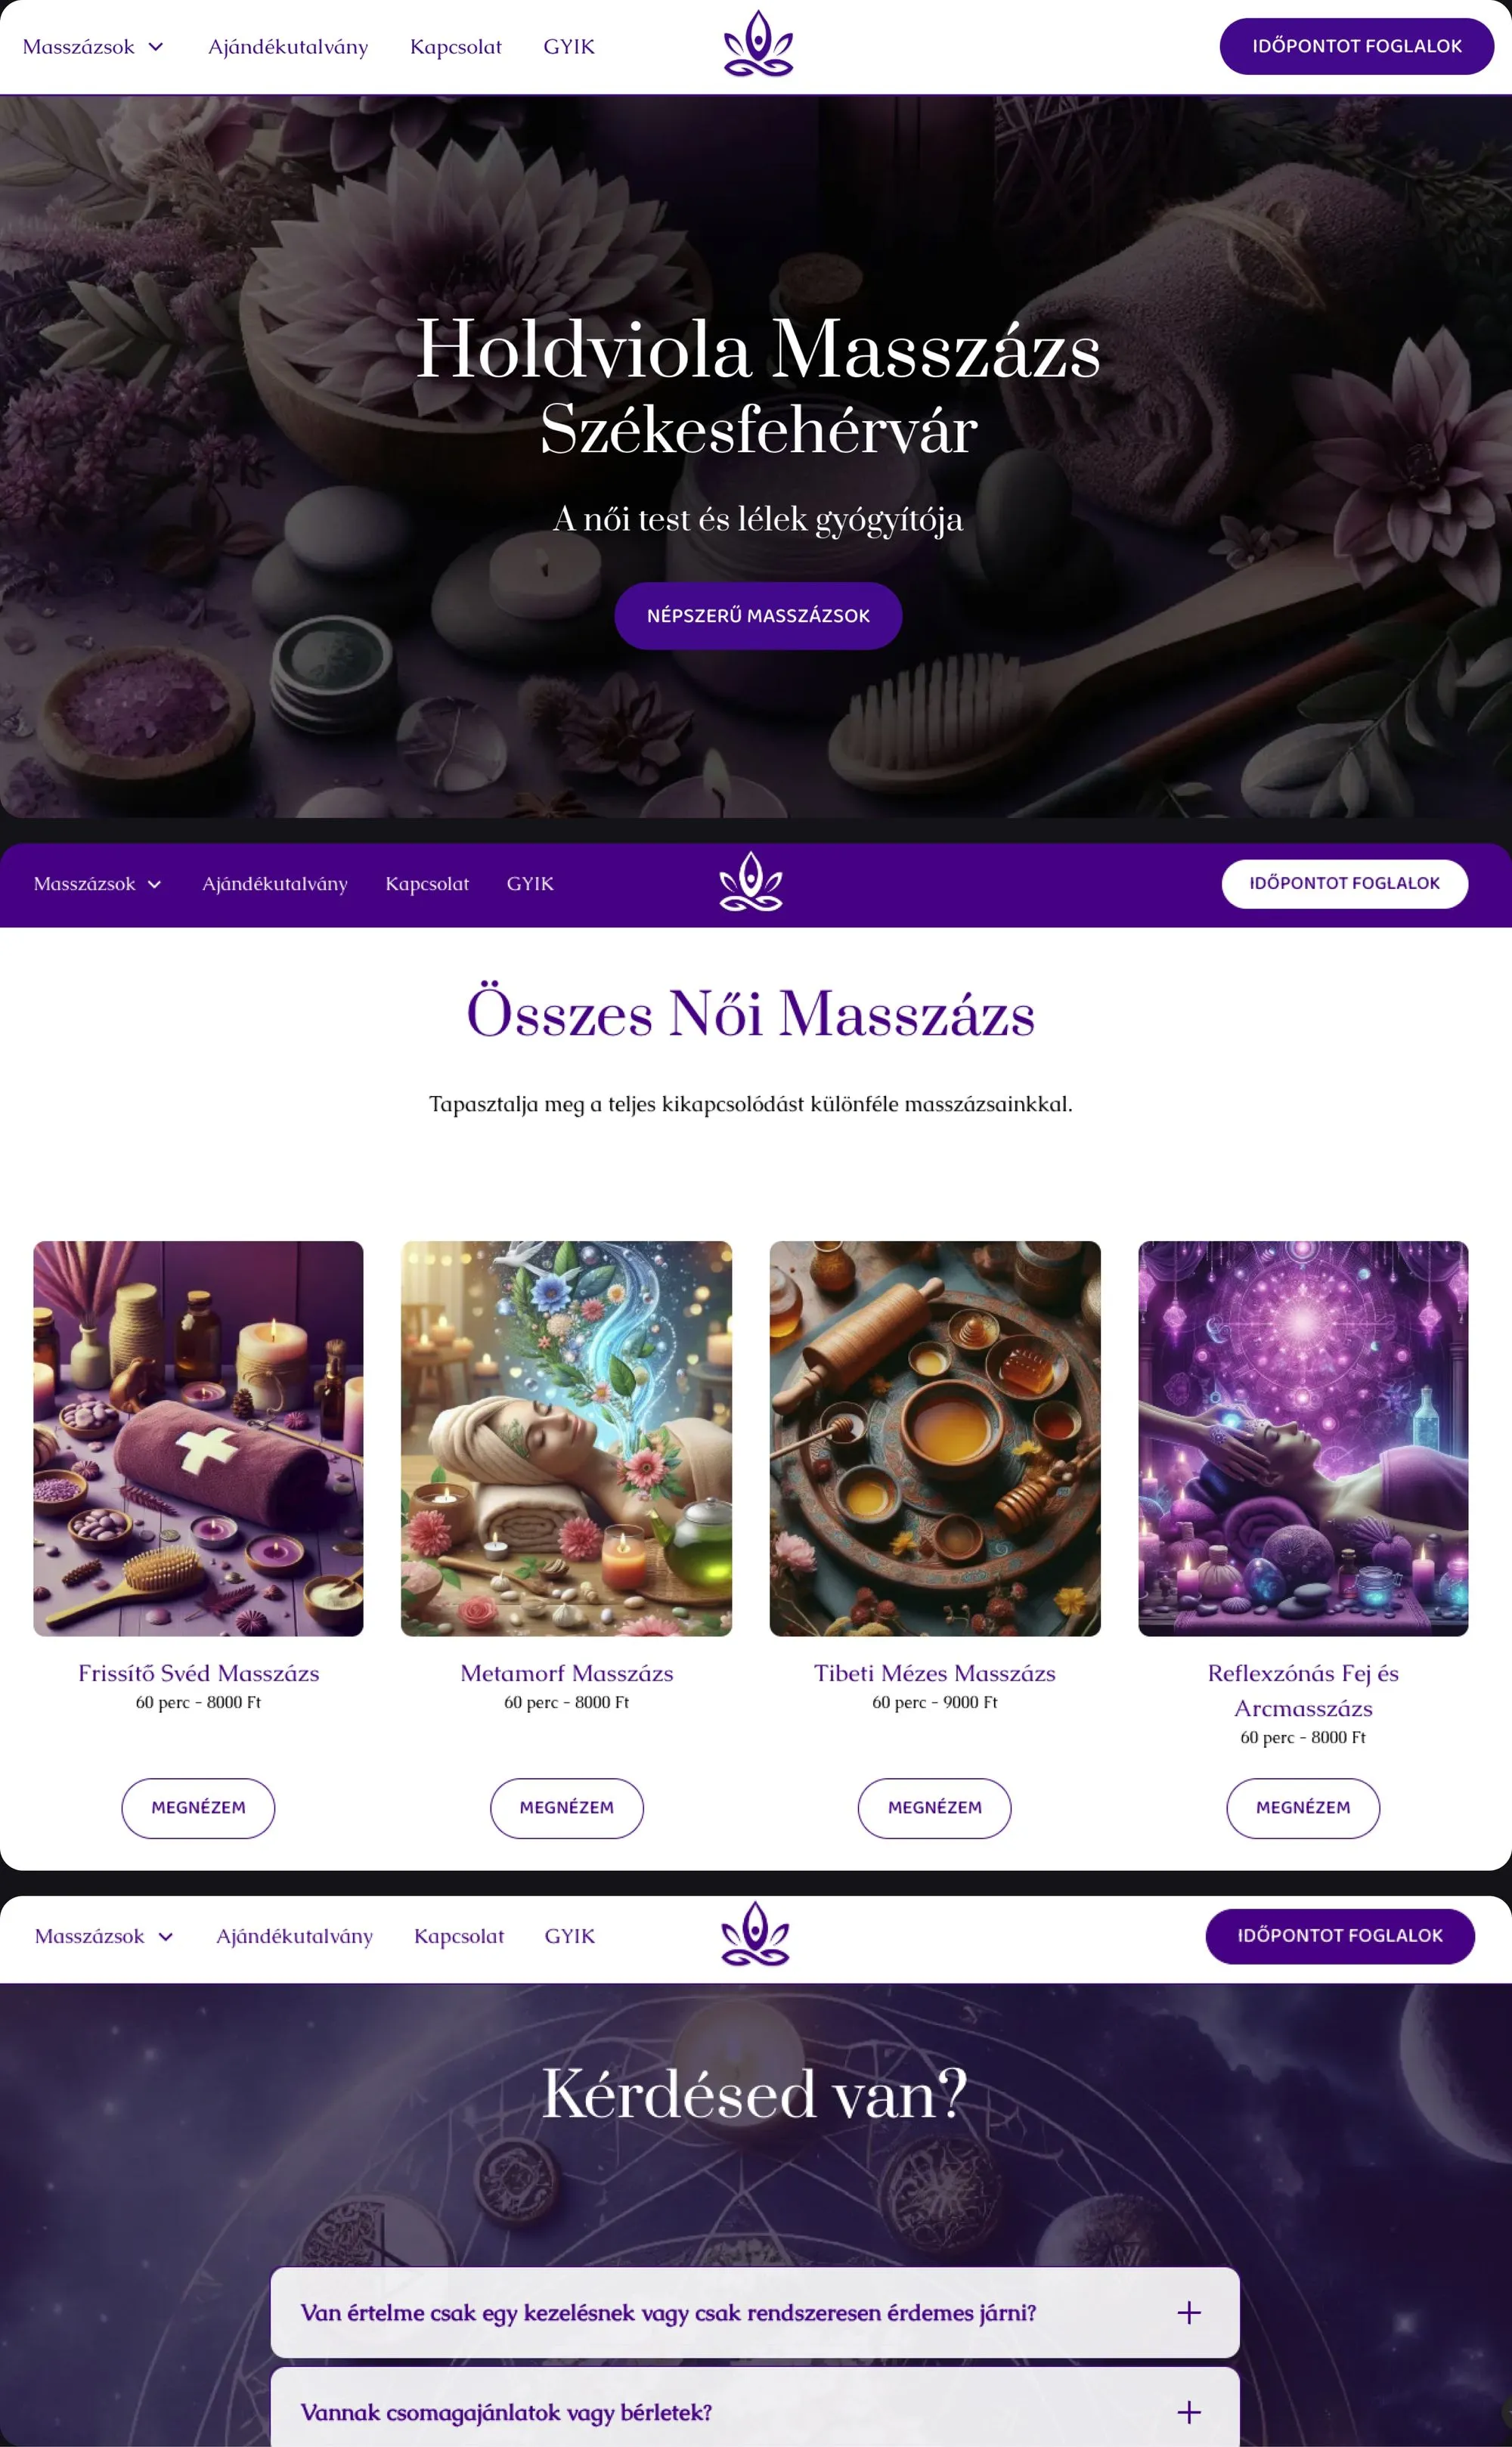The height and width of the screenshot is (2447, 1512).
Task: Click the NÉPSZERŰ MASSZÁZSOK hero button
Action: pos(758,616)
